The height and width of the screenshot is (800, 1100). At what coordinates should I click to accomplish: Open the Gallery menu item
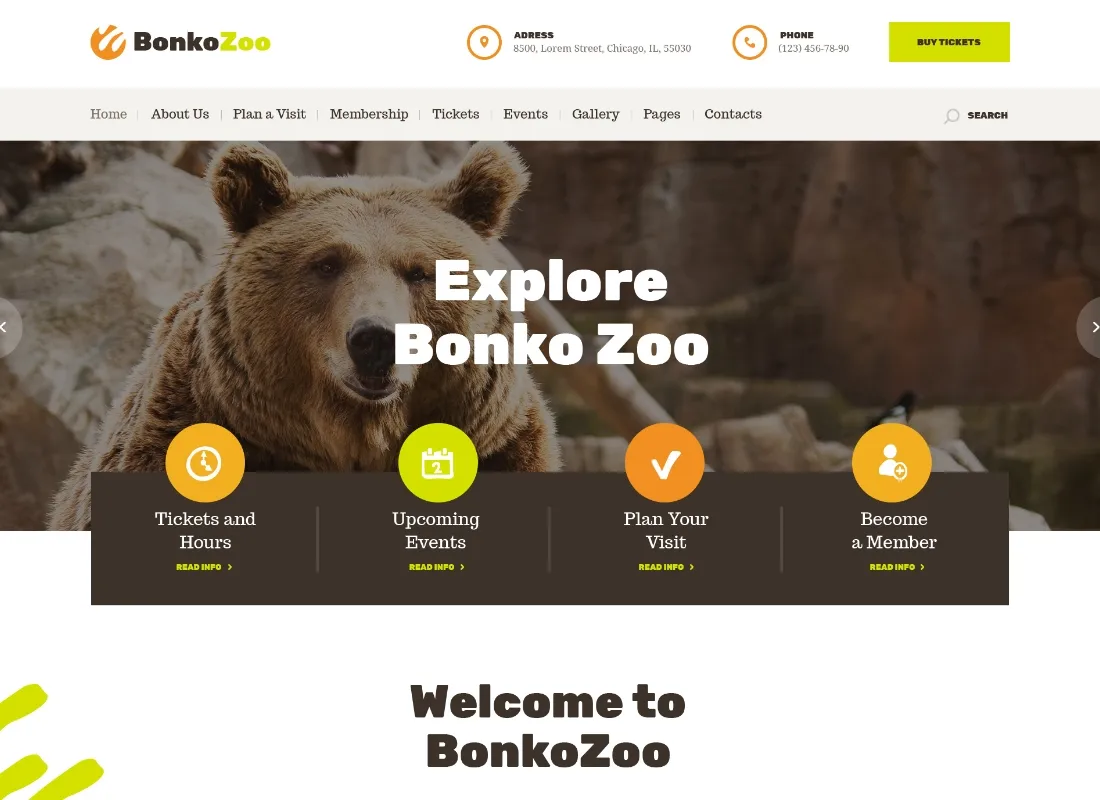596,114
